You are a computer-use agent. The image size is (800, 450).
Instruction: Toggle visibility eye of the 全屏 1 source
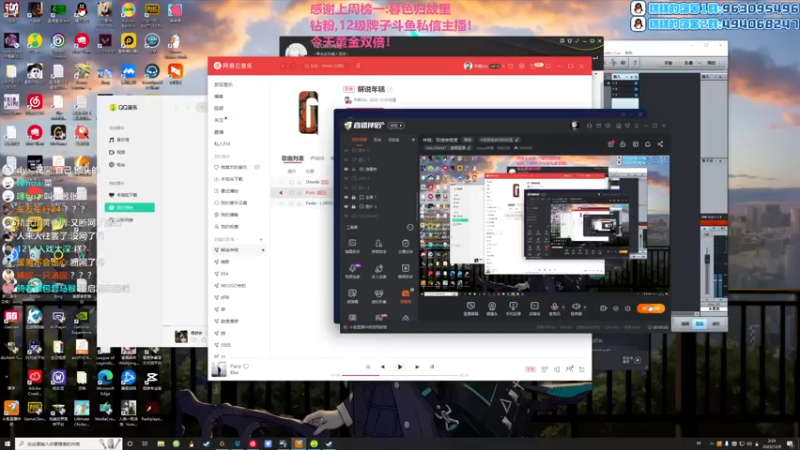(346, 197)
